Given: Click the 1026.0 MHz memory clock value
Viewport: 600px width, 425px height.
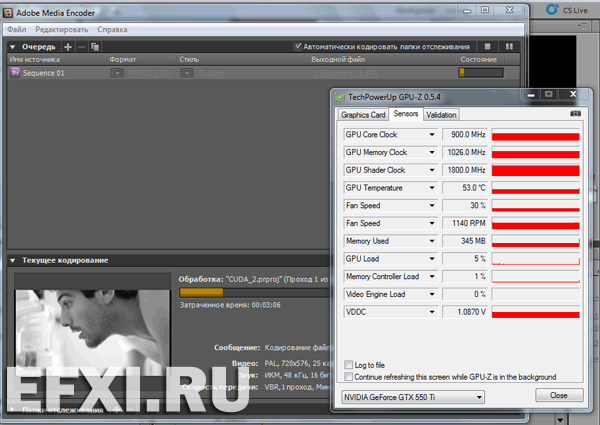Looking at the screenshot, I should (x=465, y=152).
